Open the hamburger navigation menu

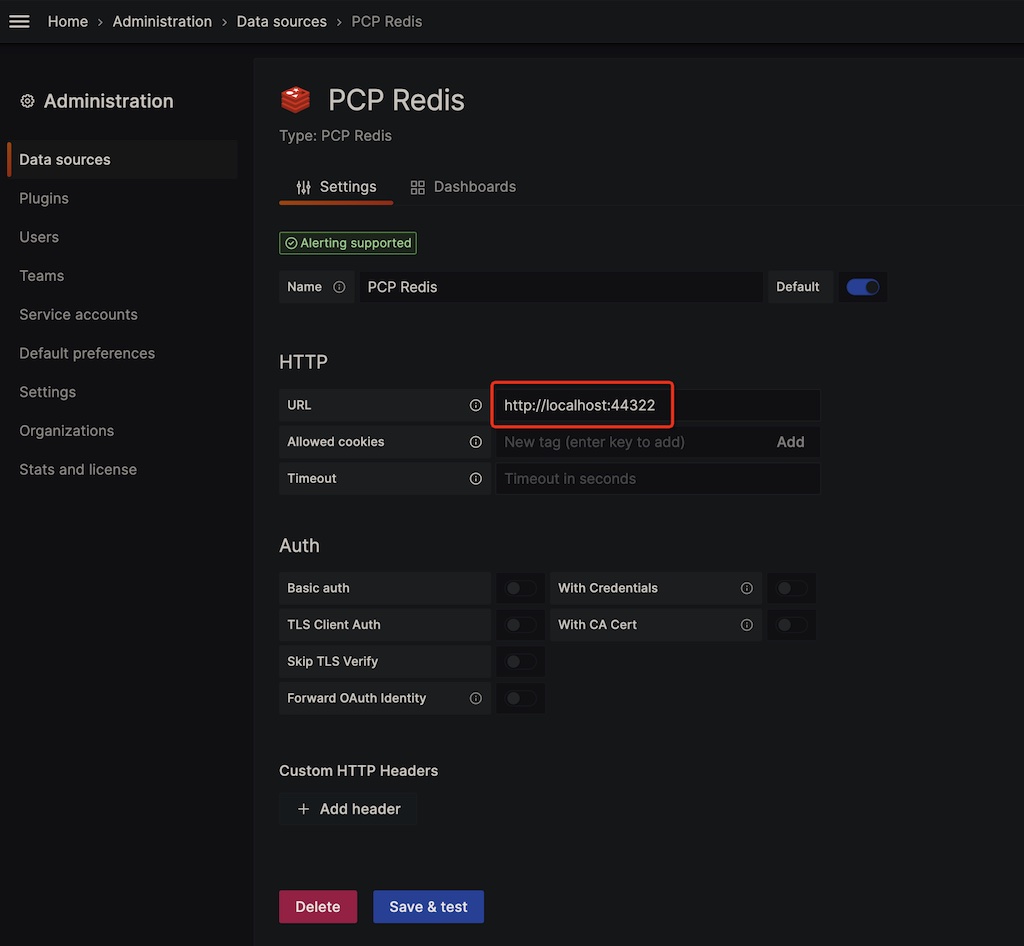19,22
